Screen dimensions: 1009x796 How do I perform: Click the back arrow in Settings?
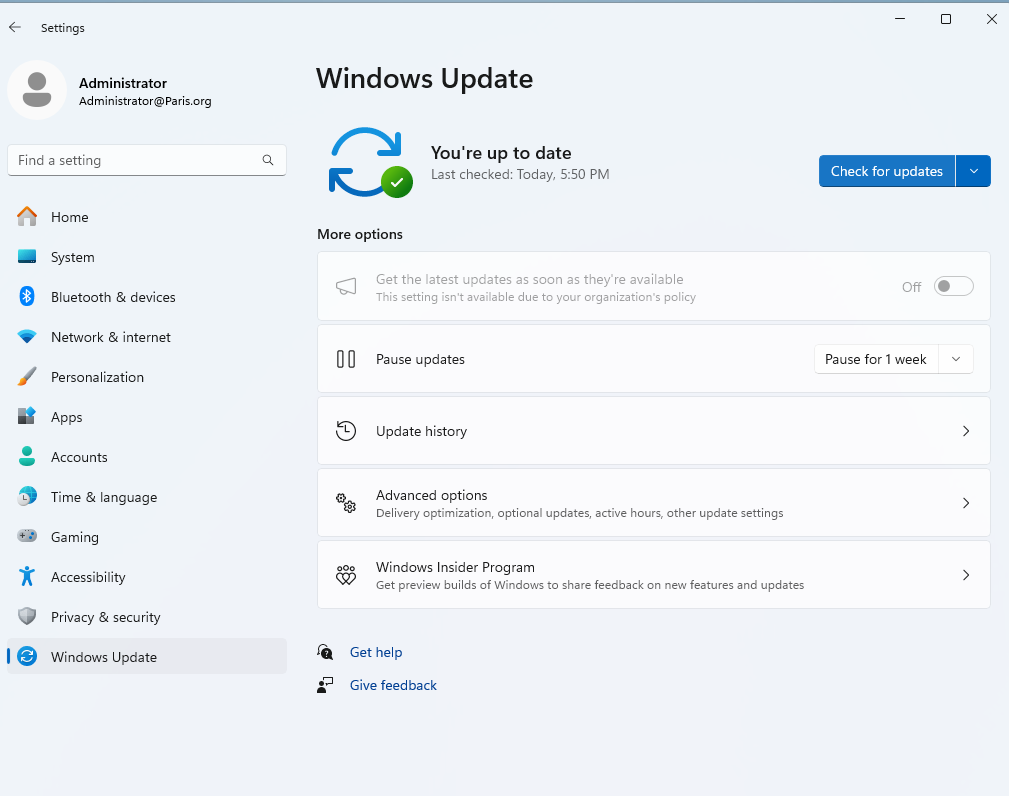coord(15,27)
